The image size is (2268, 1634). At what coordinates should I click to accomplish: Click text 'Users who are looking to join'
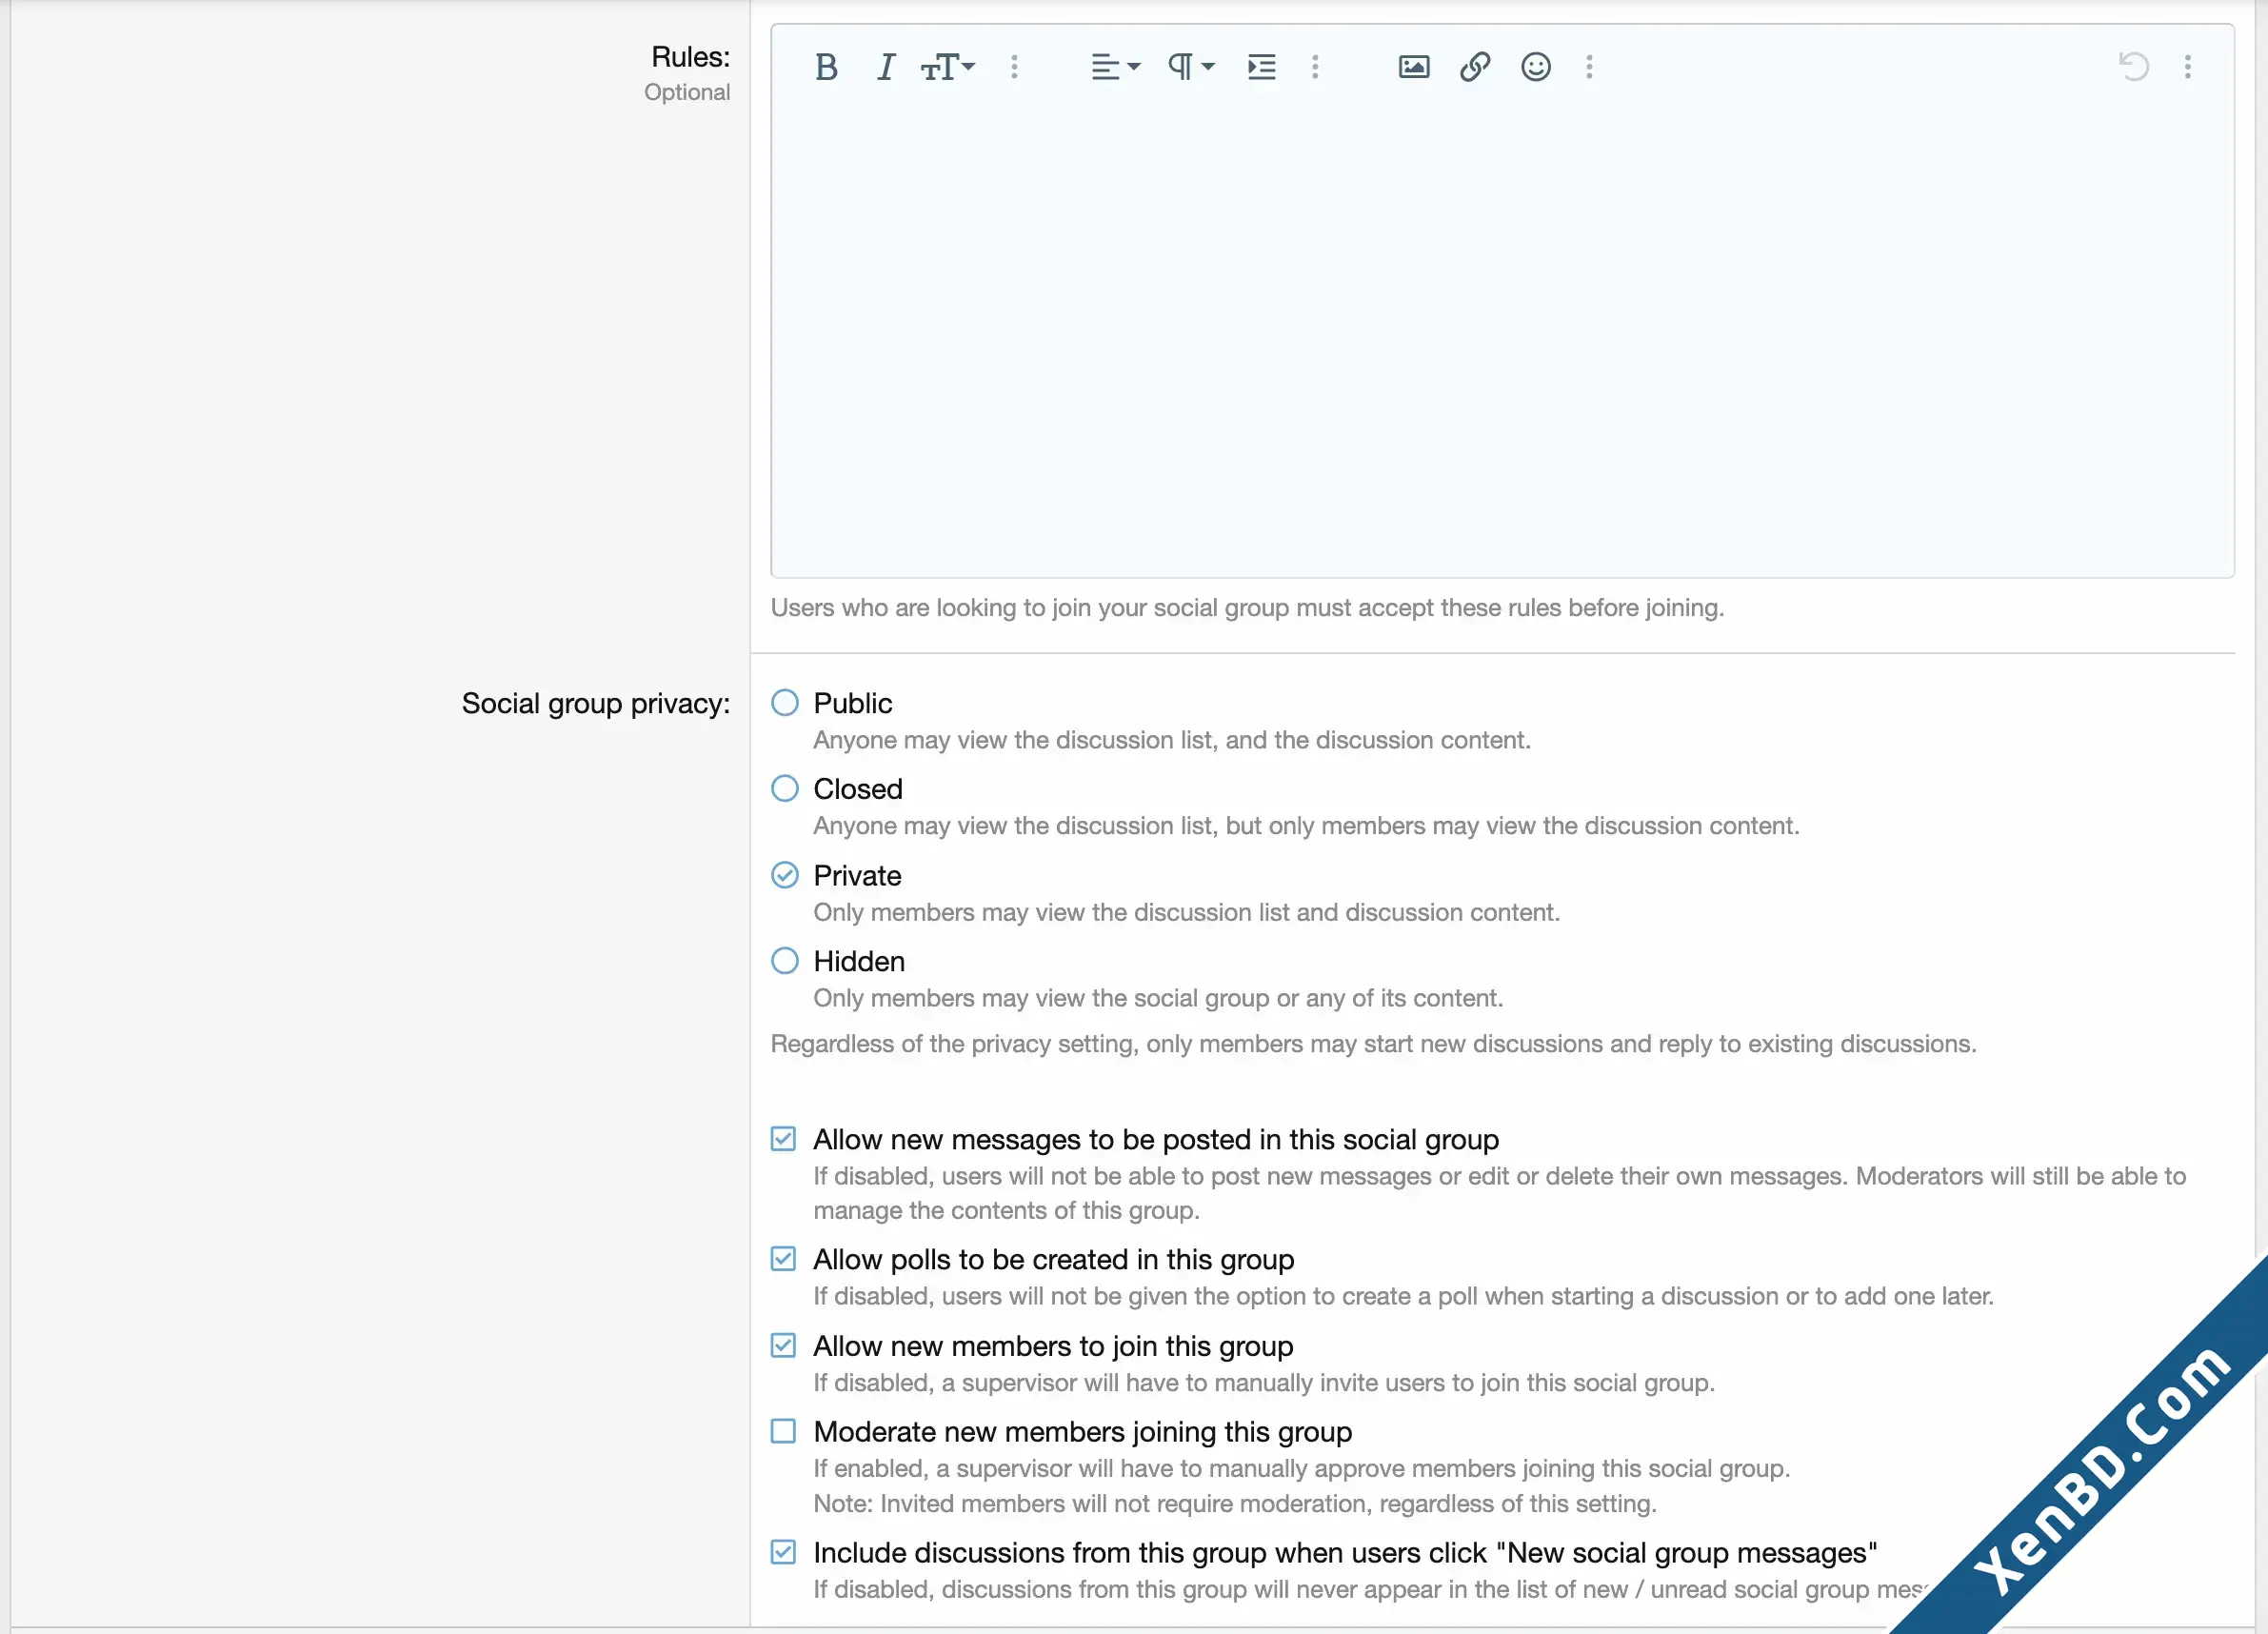click(x=1248, y=608)
